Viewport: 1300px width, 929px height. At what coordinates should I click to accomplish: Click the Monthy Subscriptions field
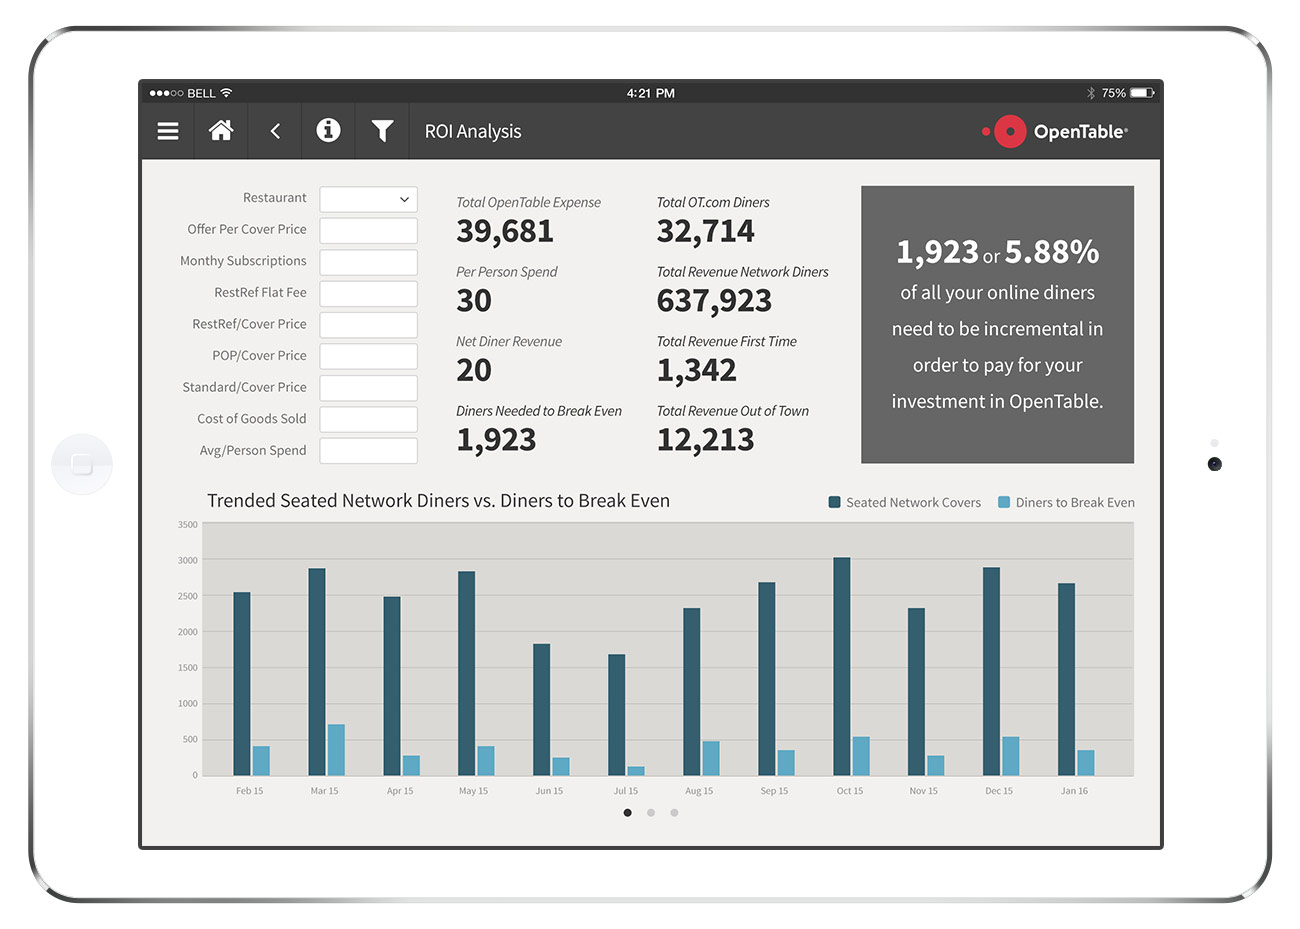[x=368, y=262]
